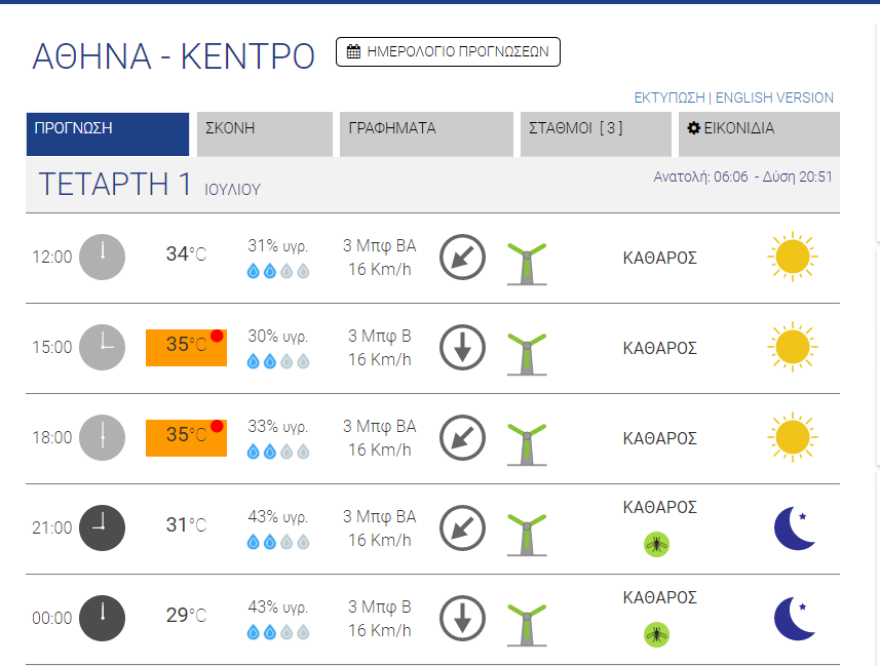
Task: Click the crescent moon icon at 21:00
Action: tap(795, 528)
